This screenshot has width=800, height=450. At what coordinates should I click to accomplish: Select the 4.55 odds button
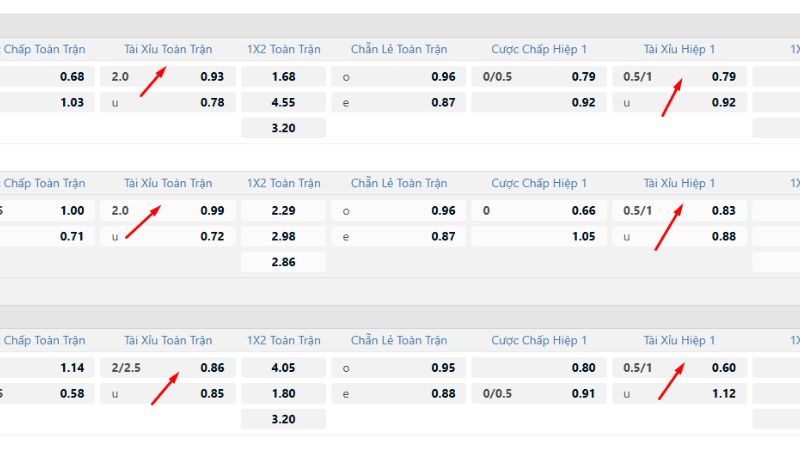(283, 102)
